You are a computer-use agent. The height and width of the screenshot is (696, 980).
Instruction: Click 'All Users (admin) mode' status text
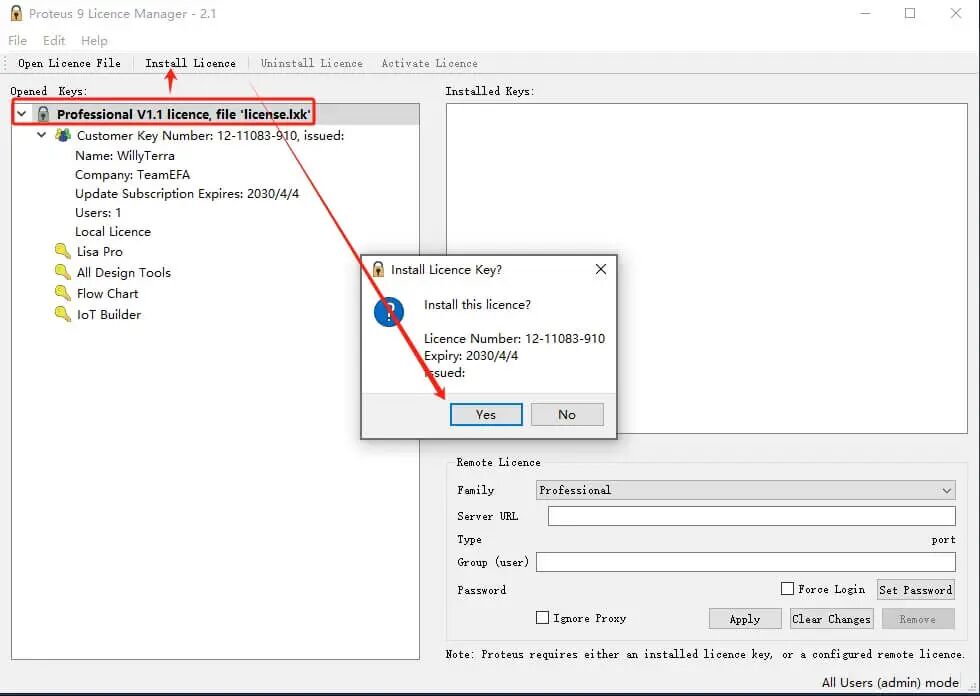[x=890, y=682]
